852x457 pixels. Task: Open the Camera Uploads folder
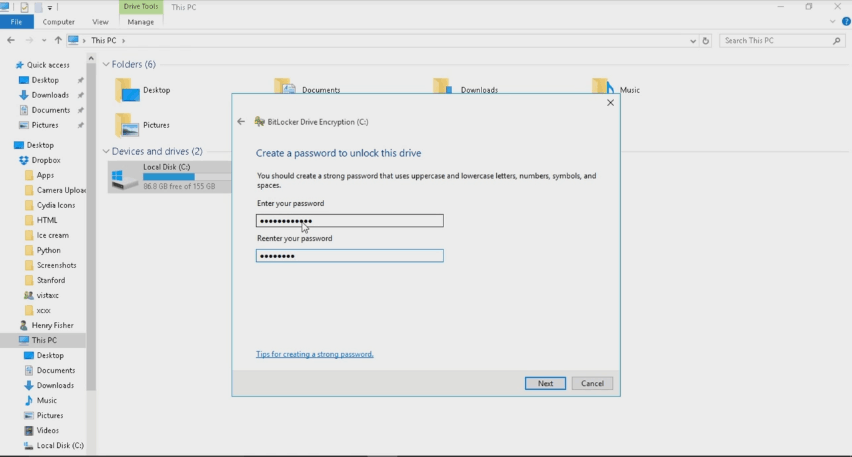[x=60, y=190]
